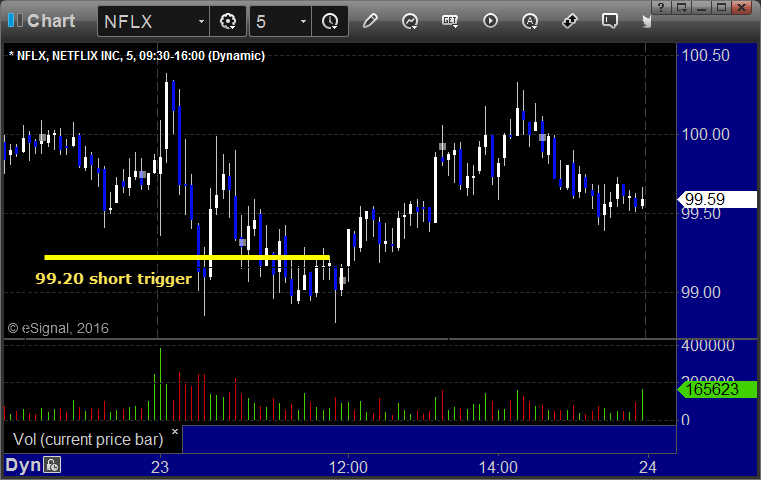Click the 14:00 time axis label
The height and width of the screenshot is (480, 761).
point(498,467)
